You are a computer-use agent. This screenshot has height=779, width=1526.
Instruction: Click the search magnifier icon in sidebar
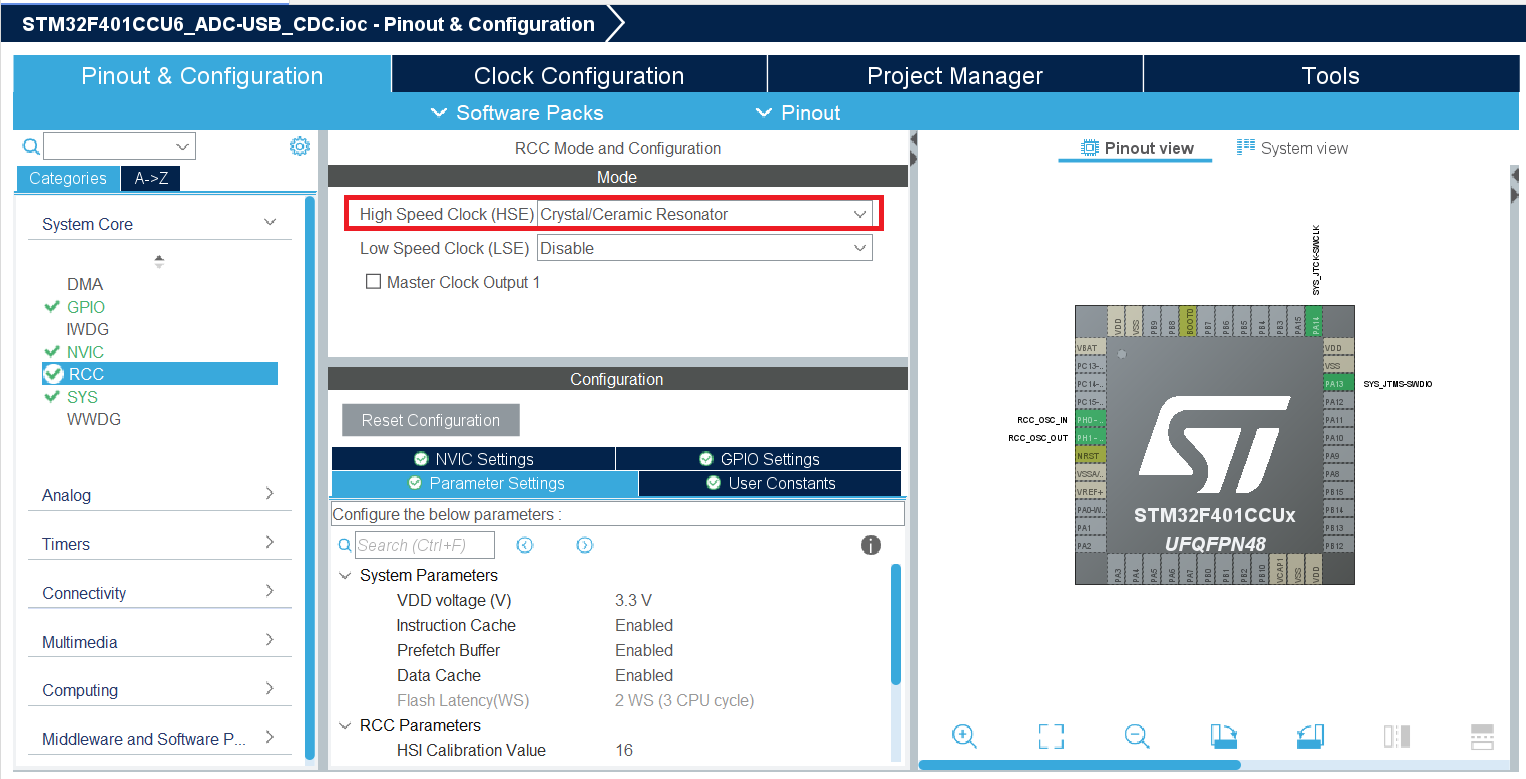point(31,147)
